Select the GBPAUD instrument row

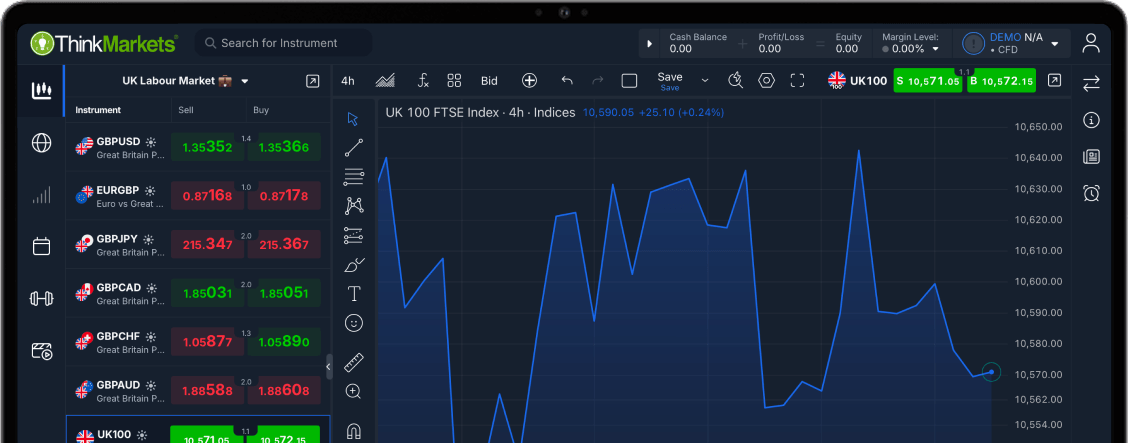(x=198, y=391)
